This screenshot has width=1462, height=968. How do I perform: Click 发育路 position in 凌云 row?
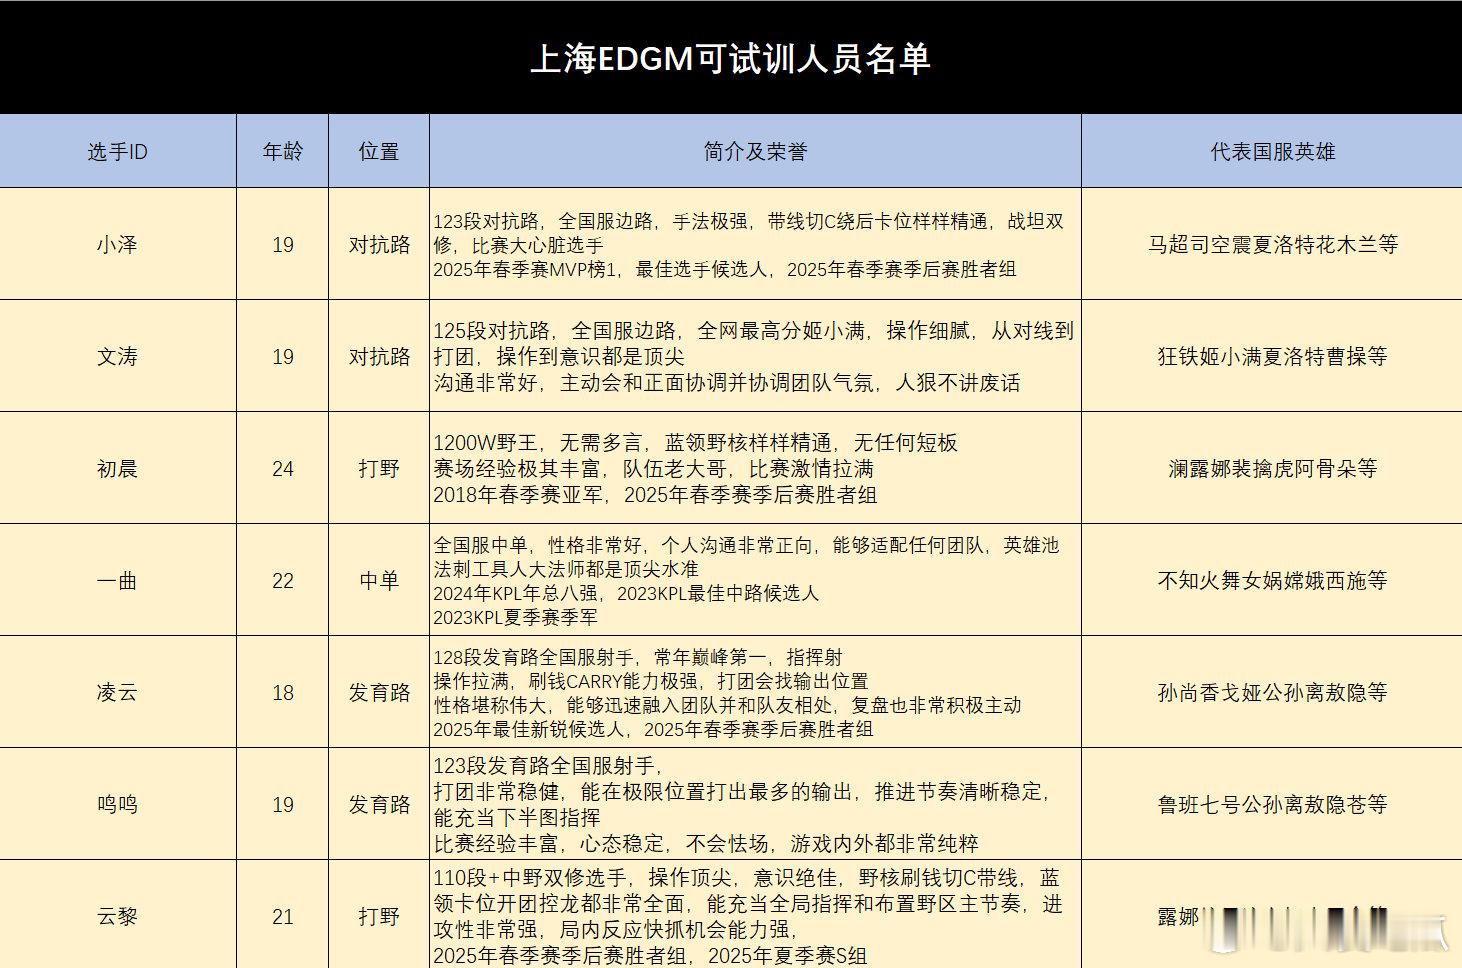pyautogui.click(x=379, y=692)
